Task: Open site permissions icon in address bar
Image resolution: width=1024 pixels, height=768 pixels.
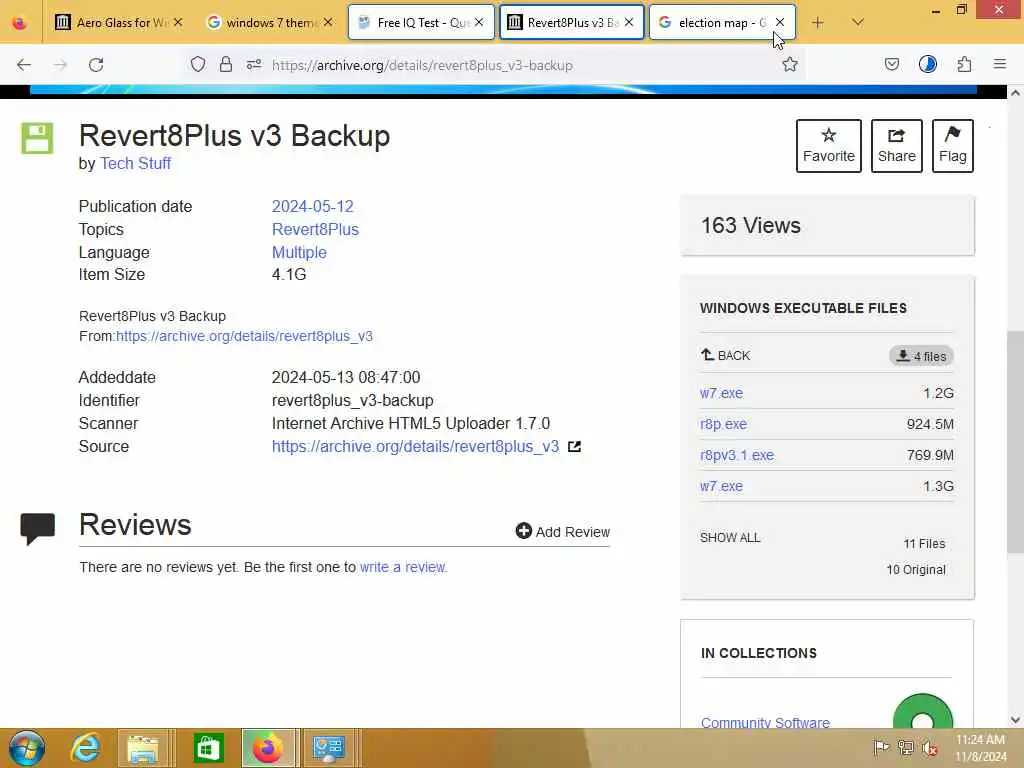Action: pos(254,65)
